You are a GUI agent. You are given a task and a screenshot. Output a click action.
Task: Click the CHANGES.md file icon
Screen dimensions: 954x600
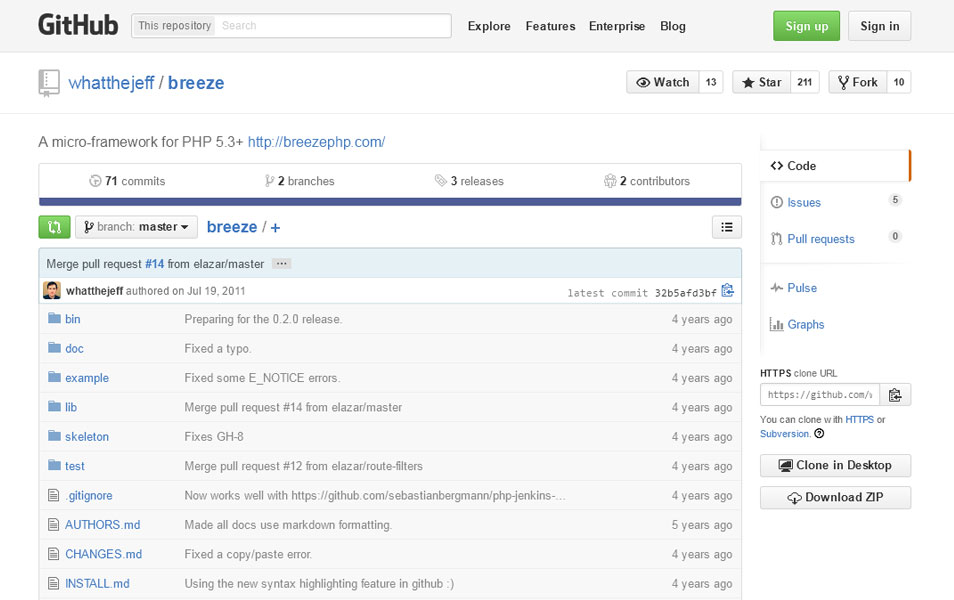click(54, 554)
